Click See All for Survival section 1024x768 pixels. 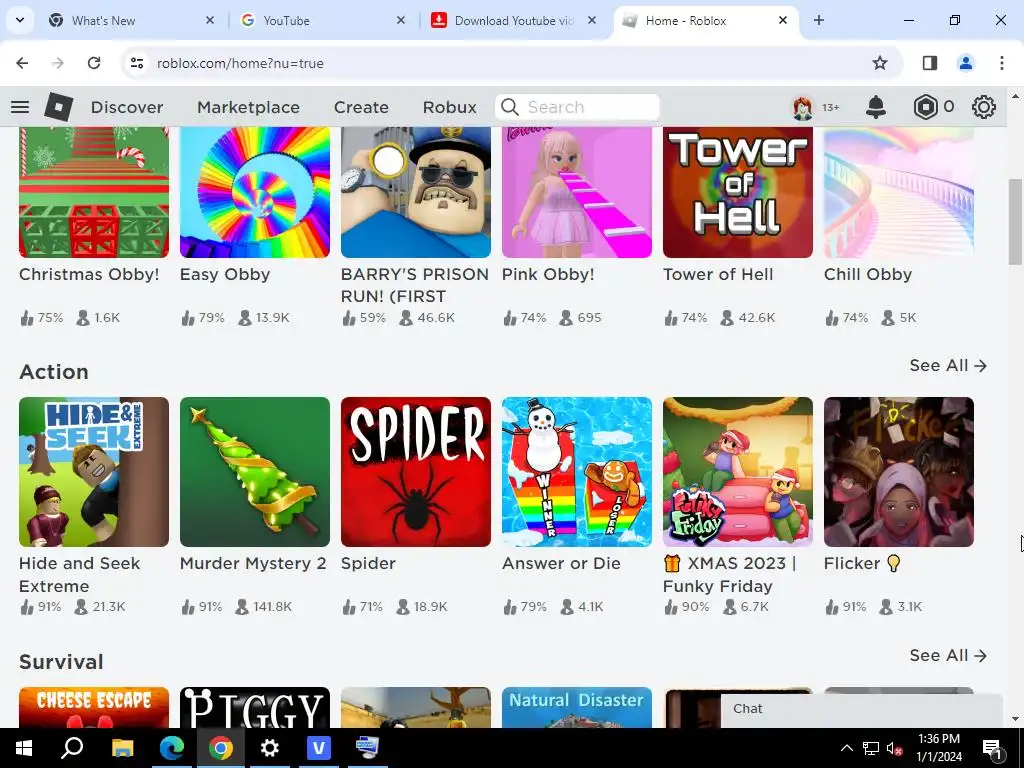pos(948,655)
